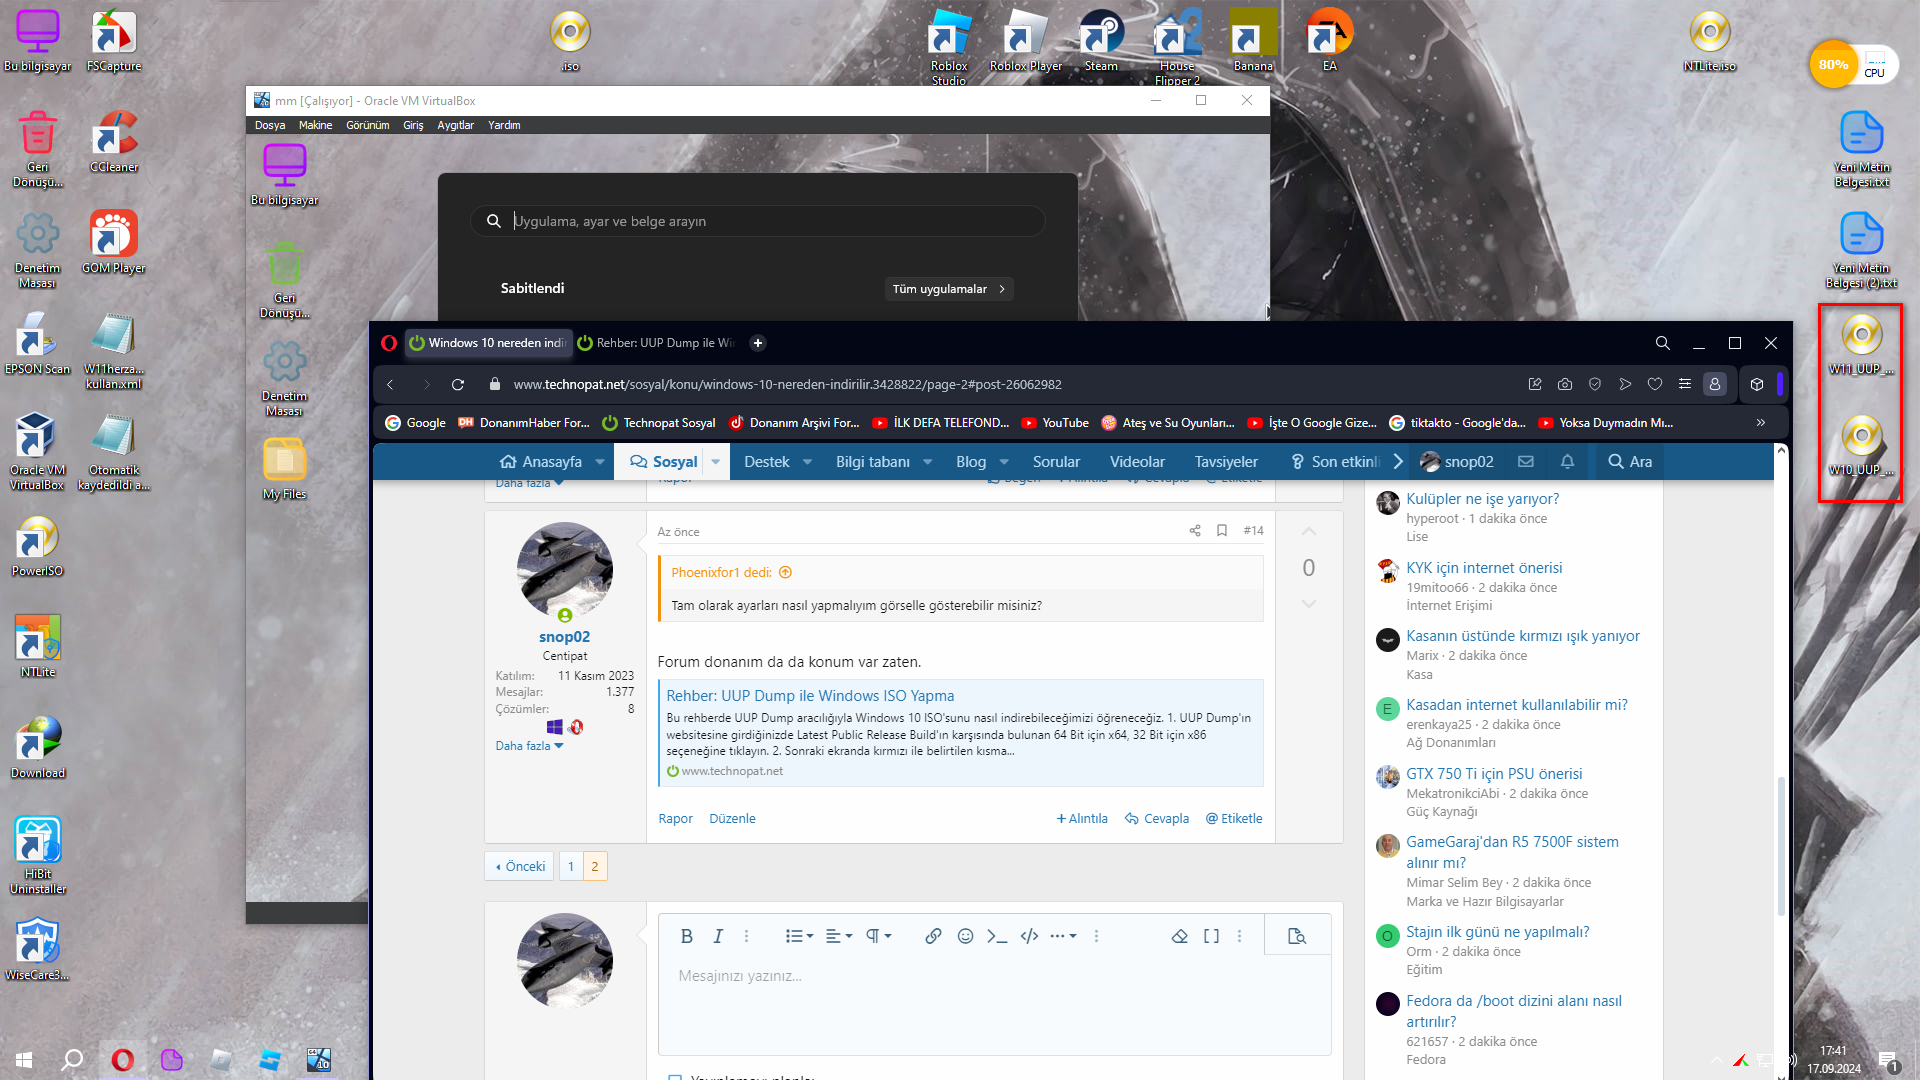The height and width of the screenshot is (1080, 1920).
Task: Toggle BB code mode brackets button
Action: [x=1211, y=936]
